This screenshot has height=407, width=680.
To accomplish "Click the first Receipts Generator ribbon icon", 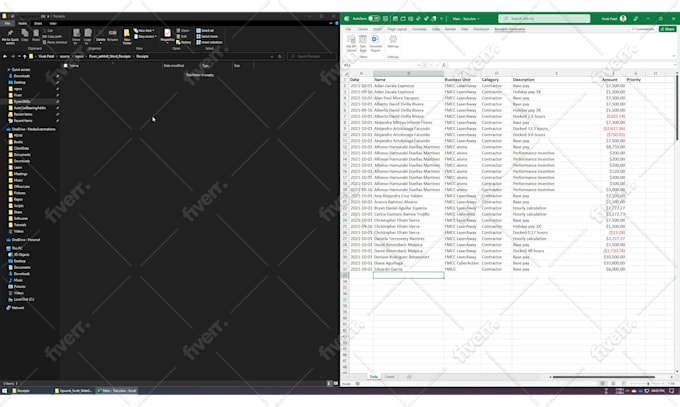I will pyautogui.click(x=351, y=43).
